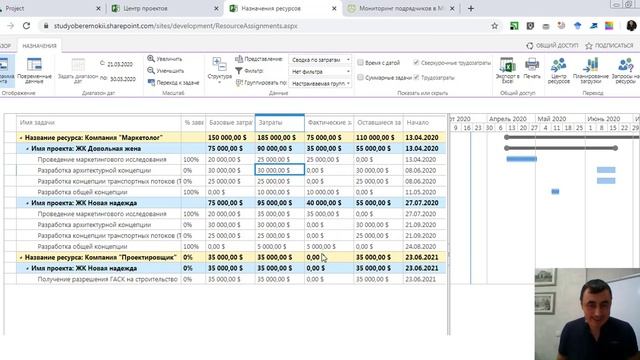640x360 pixels.
Task: Click the Затраты column header
Action: (280, 122)
